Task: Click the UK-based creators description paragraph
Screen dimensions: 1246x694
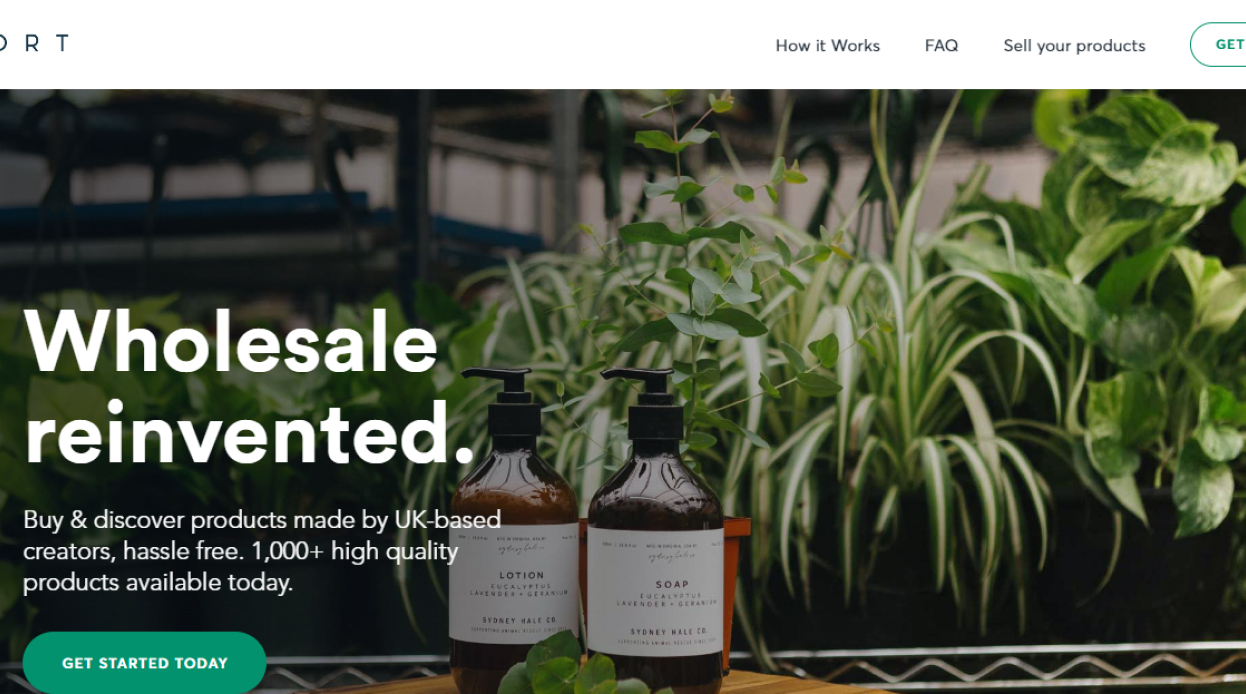Action: [262, 551]
